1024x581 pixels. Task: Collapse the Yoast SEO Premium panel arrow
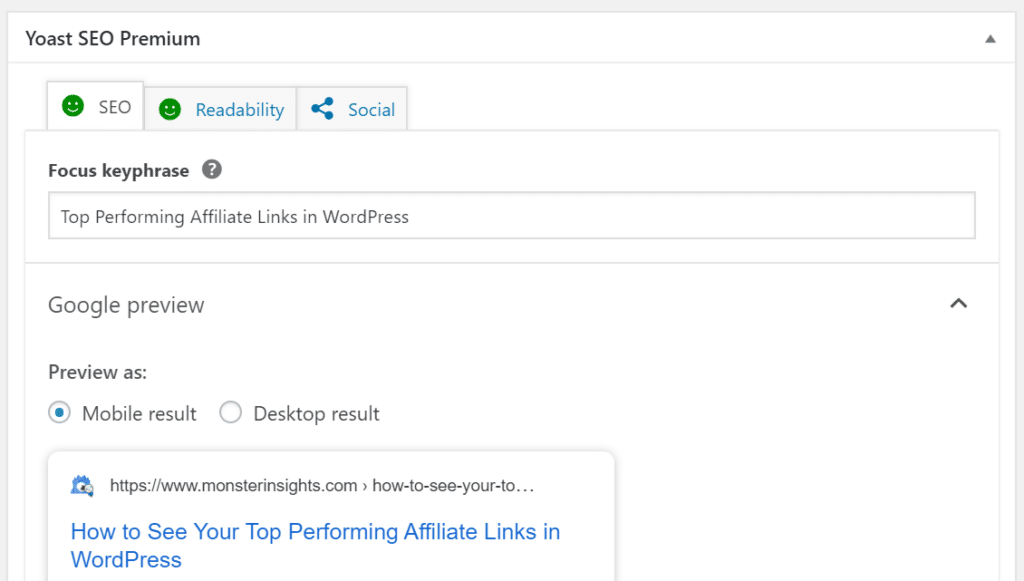click(990, 39)
